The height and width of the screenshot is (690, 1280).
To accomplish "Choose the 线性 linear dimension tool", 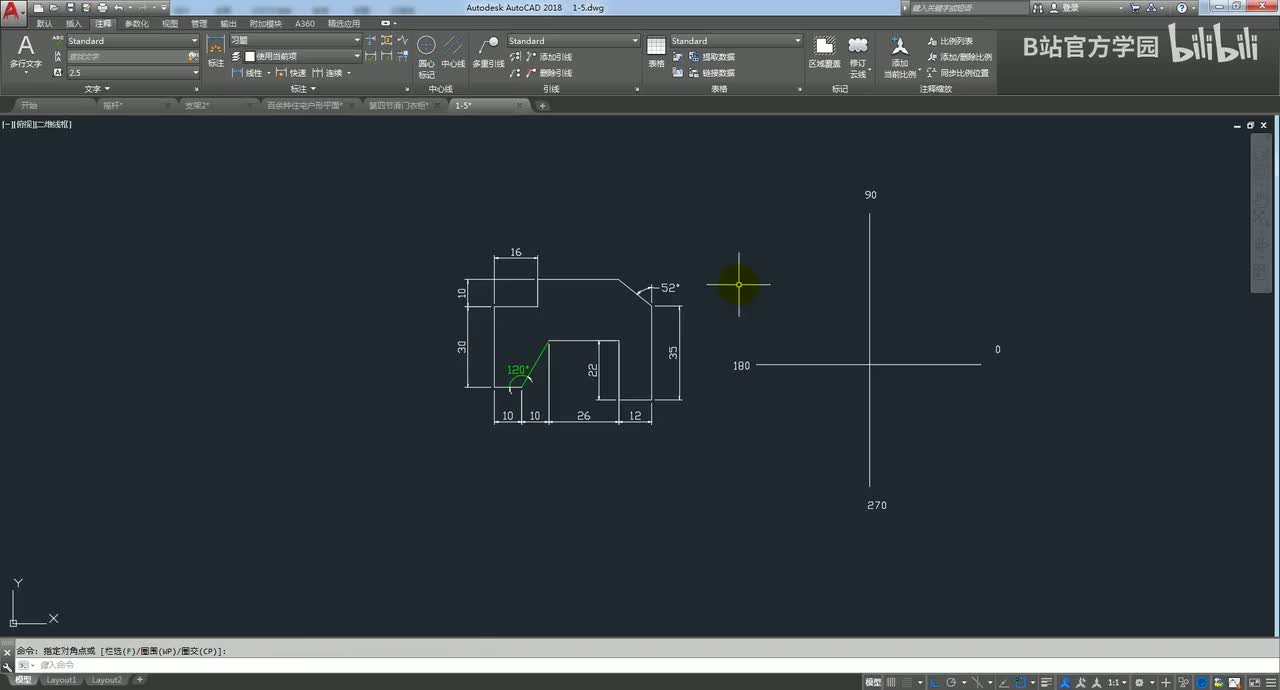I will pyautogui.click(x=247, y=73).
